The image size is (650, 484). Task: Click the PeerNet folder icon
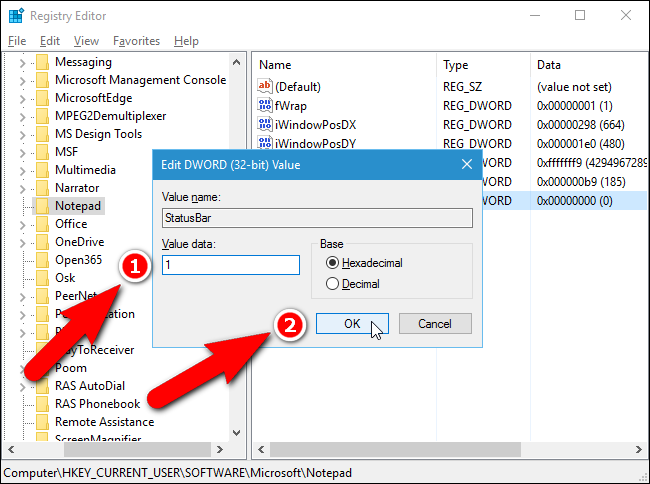point(42,296)
